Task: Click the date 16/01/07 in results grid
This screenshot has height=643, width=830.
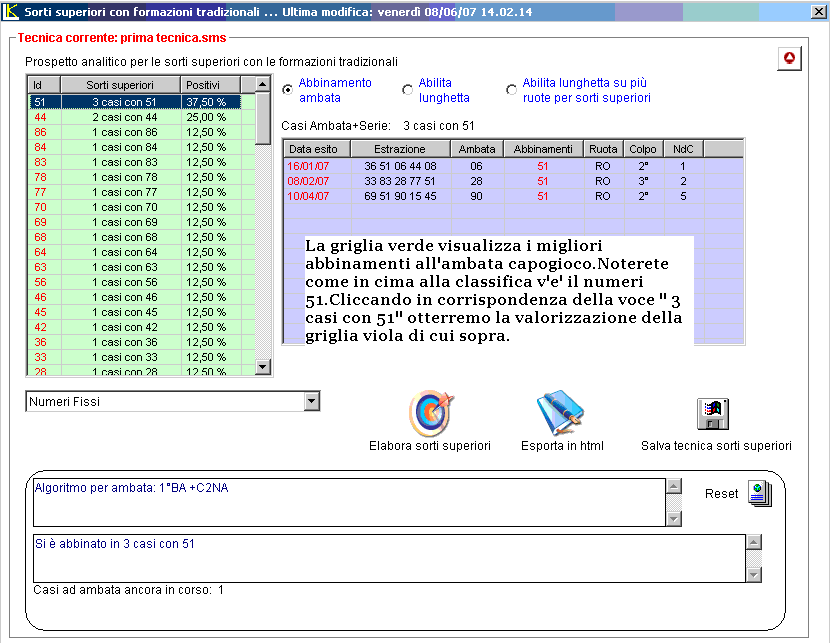Action: (308, 166)
